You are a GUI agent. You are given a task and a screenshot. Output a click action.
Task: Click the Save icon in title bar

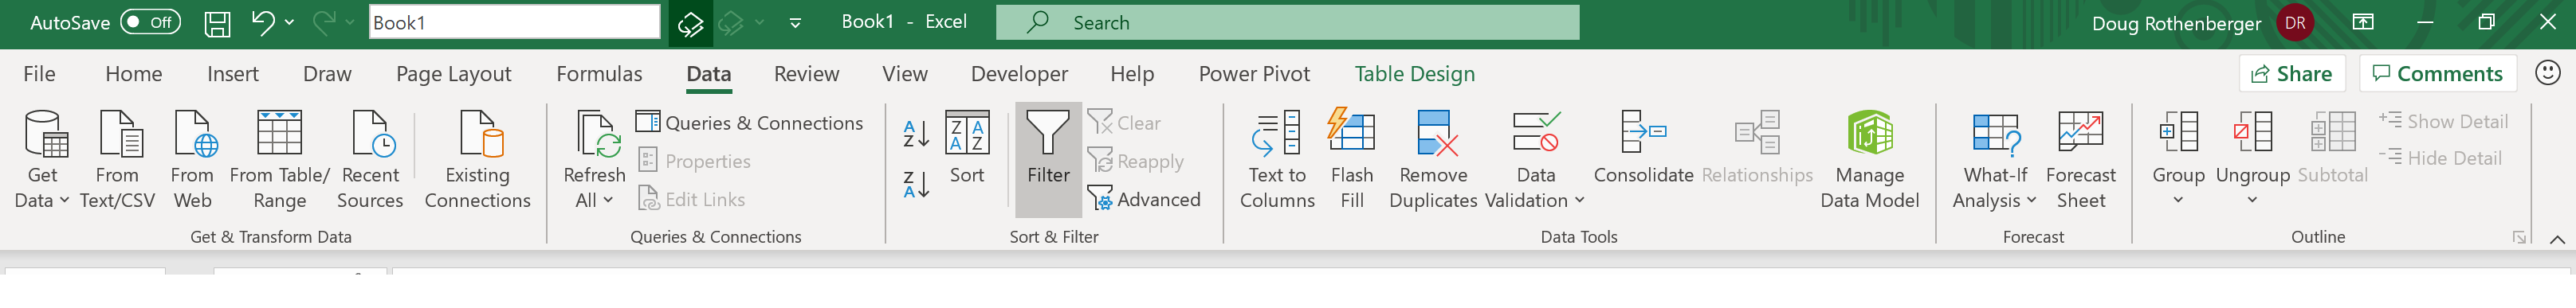click(217, 23)
